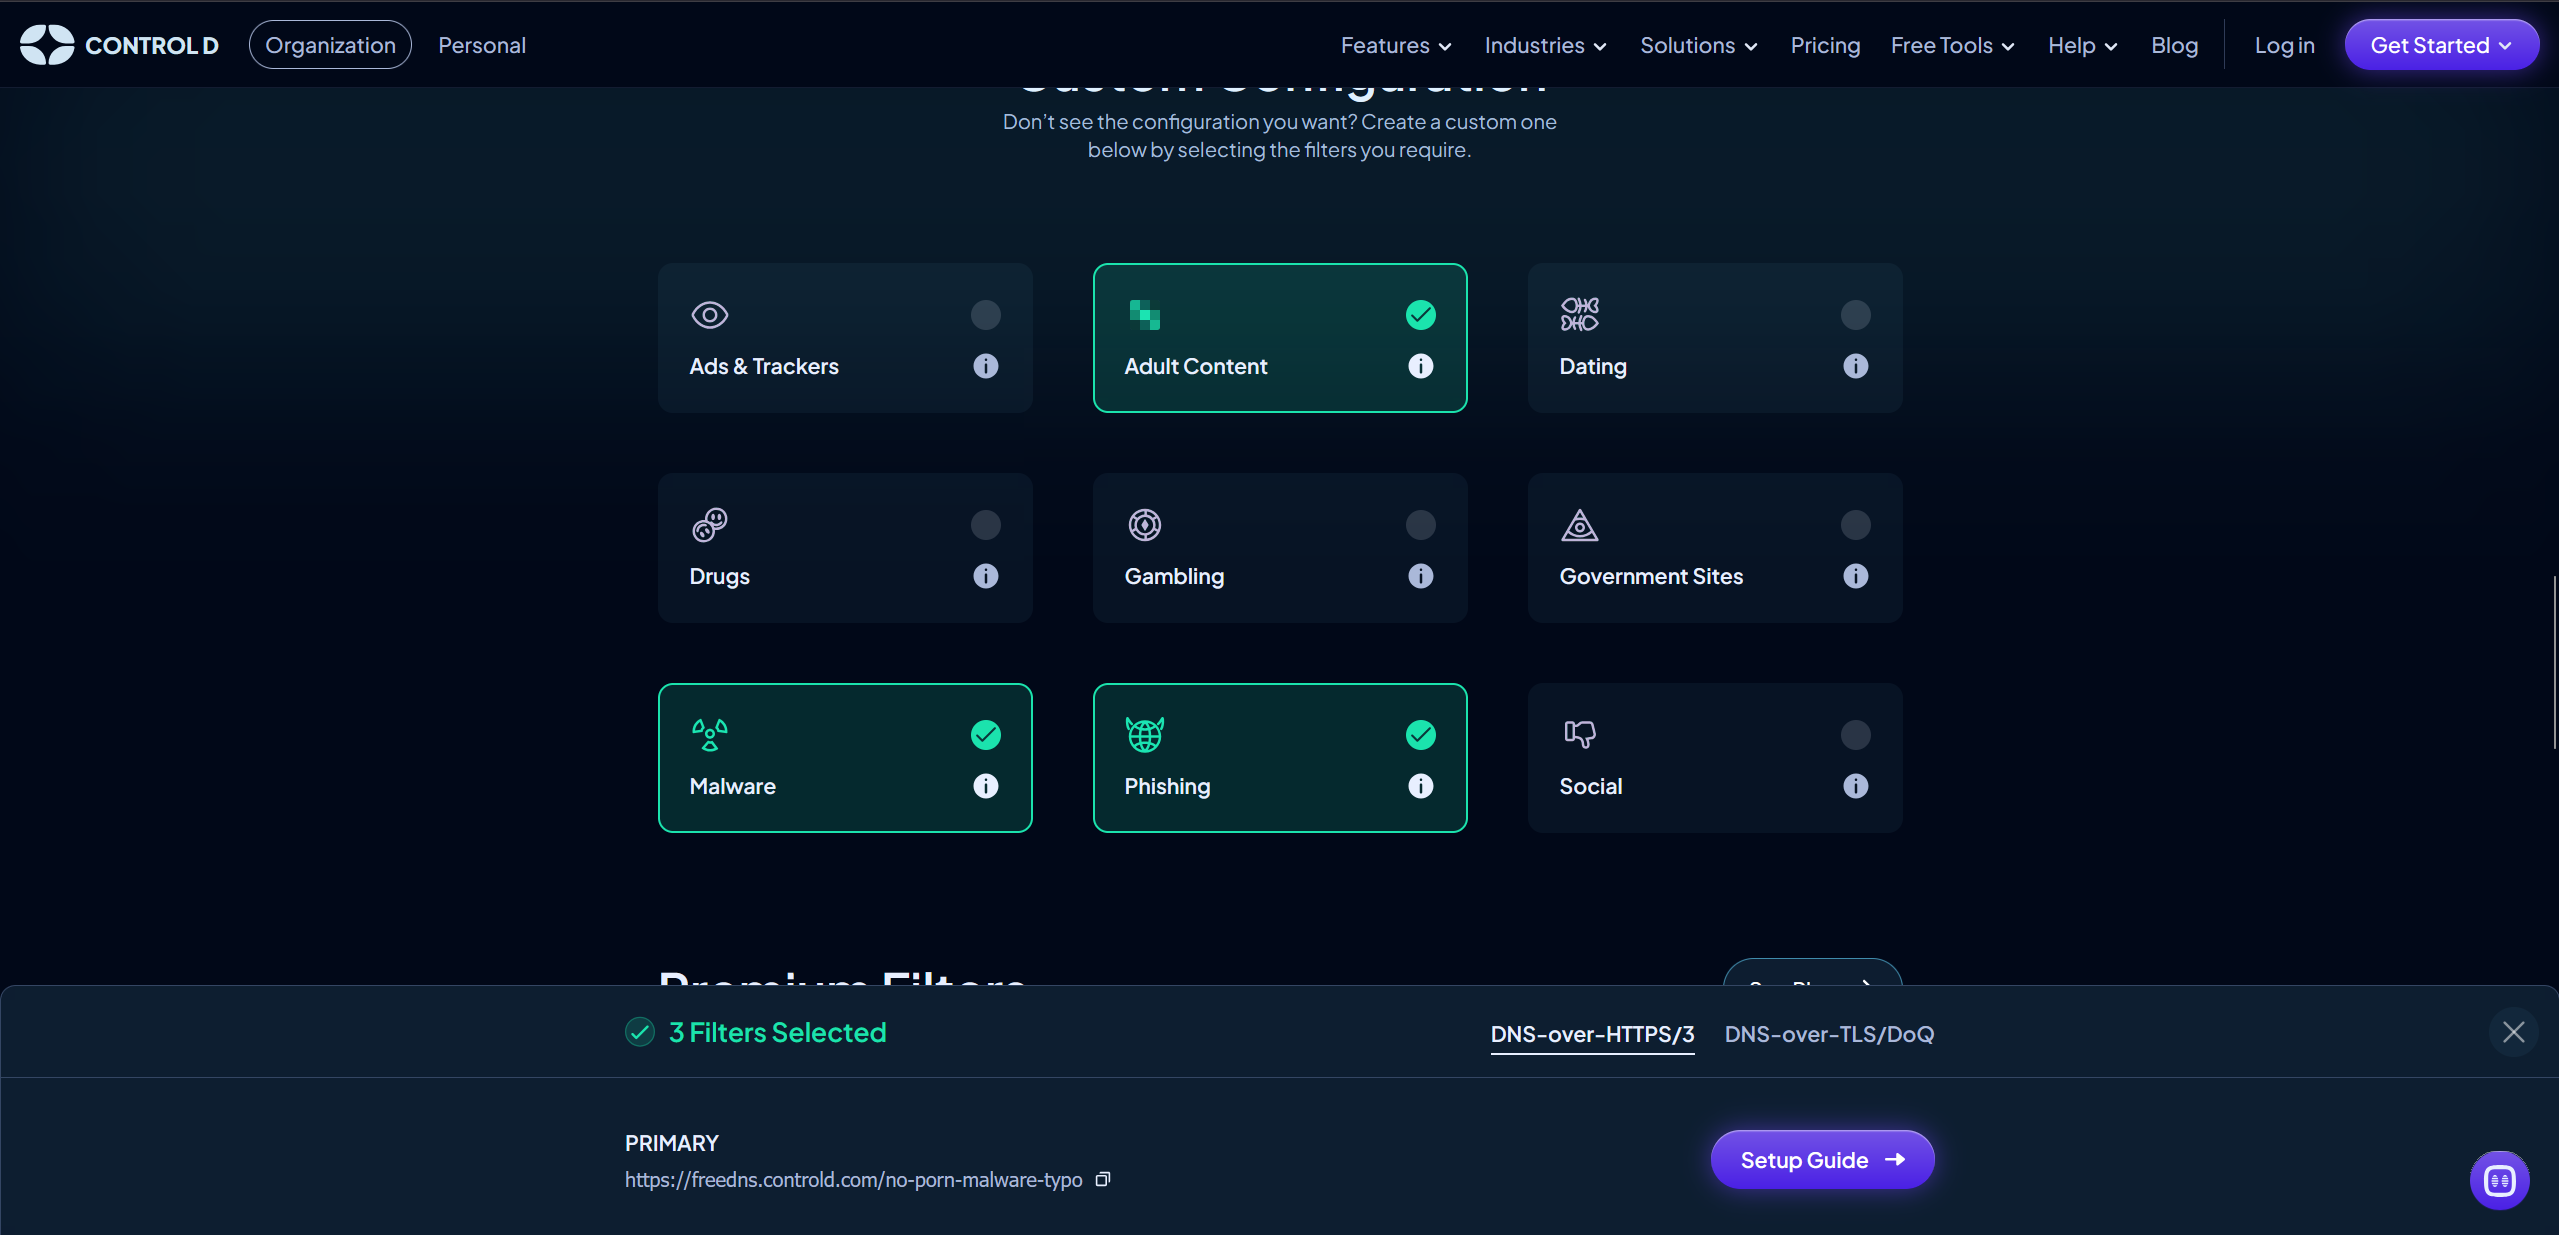Viewport: 2559px width, 1235px height.
Task: Click the Drugs filter icon
Action: pos(709,525)
